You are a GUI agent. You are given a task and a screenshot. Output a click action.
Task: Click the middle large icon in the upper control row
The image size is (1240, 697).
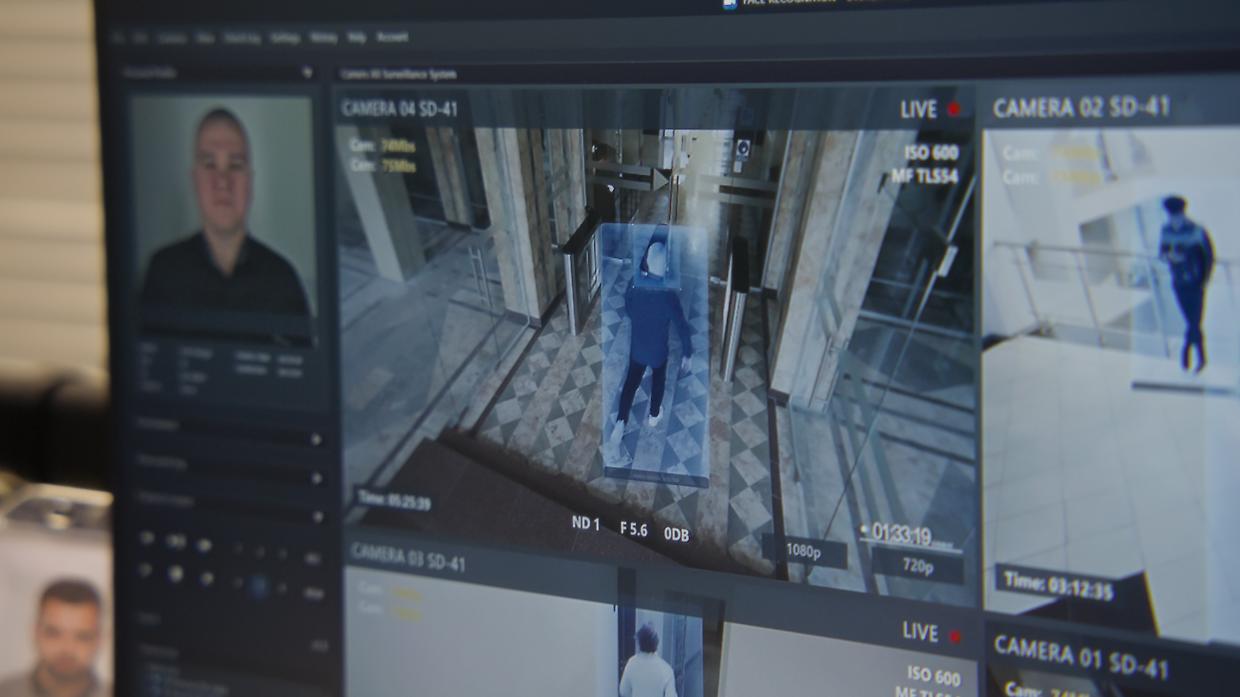pos(176,542)
